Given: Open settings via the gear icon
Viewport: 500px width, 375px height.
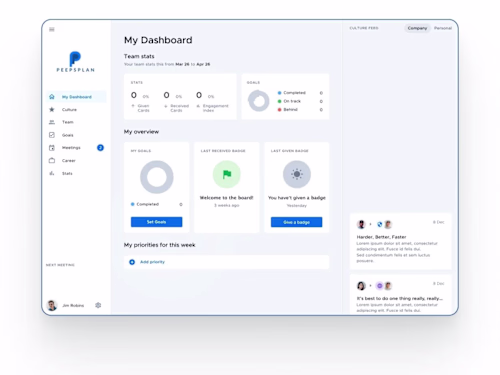Looking at the screenshot, I should click(x=98, y=305).
